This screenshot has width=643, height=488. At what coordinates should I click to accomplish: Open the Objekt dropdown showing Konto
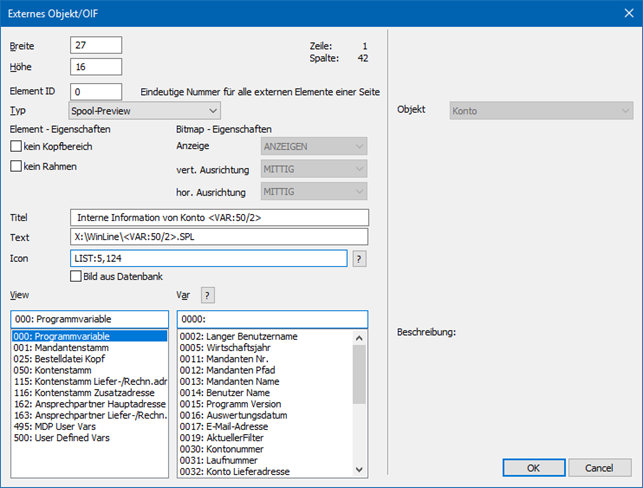click(541, 110)
